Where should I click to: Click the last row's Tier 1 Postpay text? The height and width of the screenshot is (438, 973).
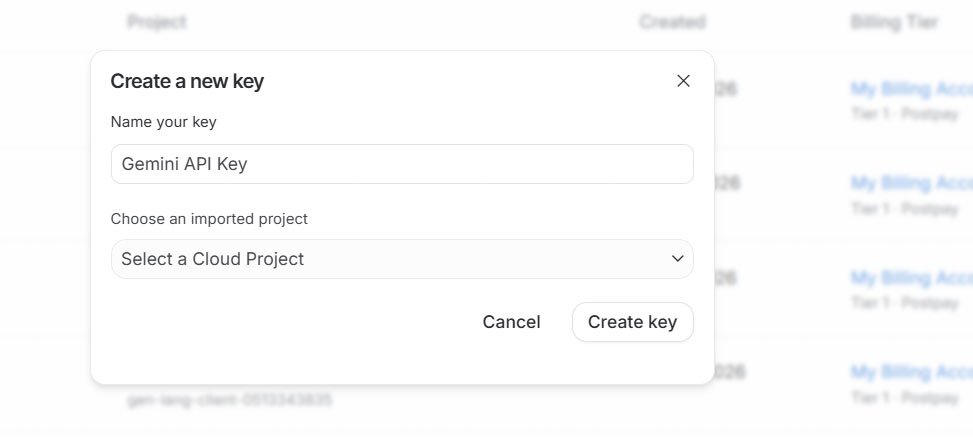pyautogui.click(x=904, y=397)
